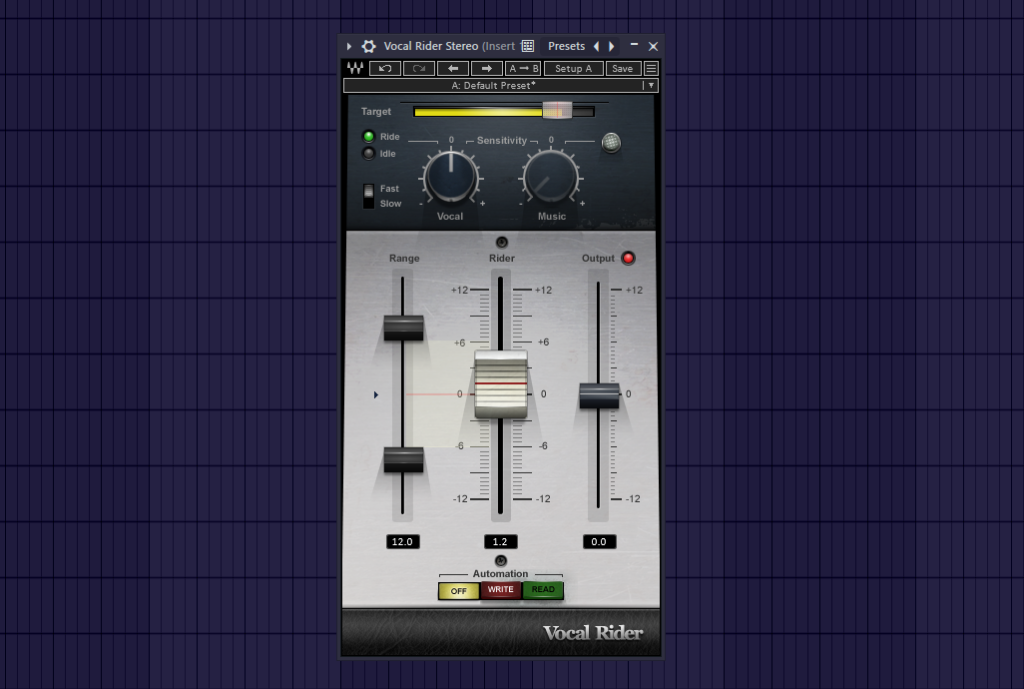Click the A→B copy icon
This screenshot has width=1024, height=689.
[524, 68]
